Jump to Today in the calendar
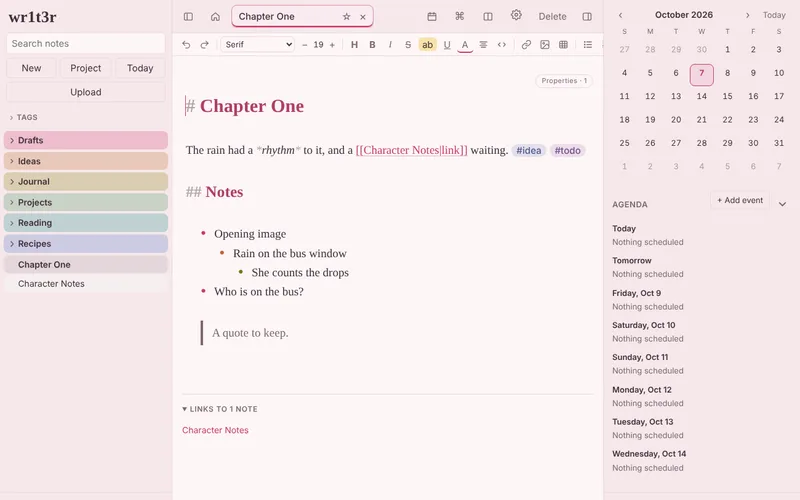Image resolution: width=800 pixels, height=500 pixels. pyautogui.click(x=774, y=15)
